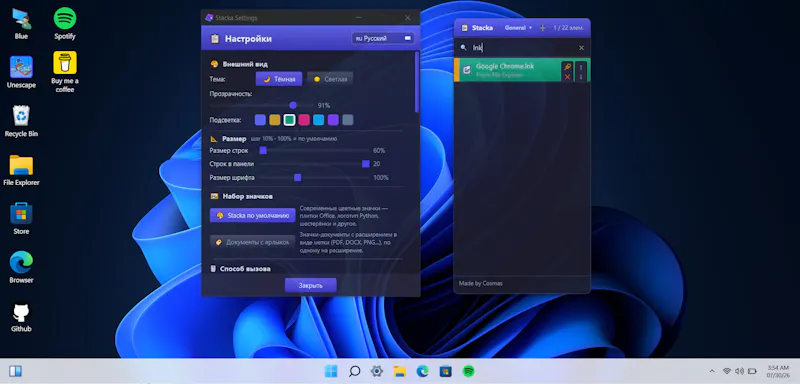Click the Строк в панели slider handle
Viewport: 800px width, 384px height.
pos(366,164)
